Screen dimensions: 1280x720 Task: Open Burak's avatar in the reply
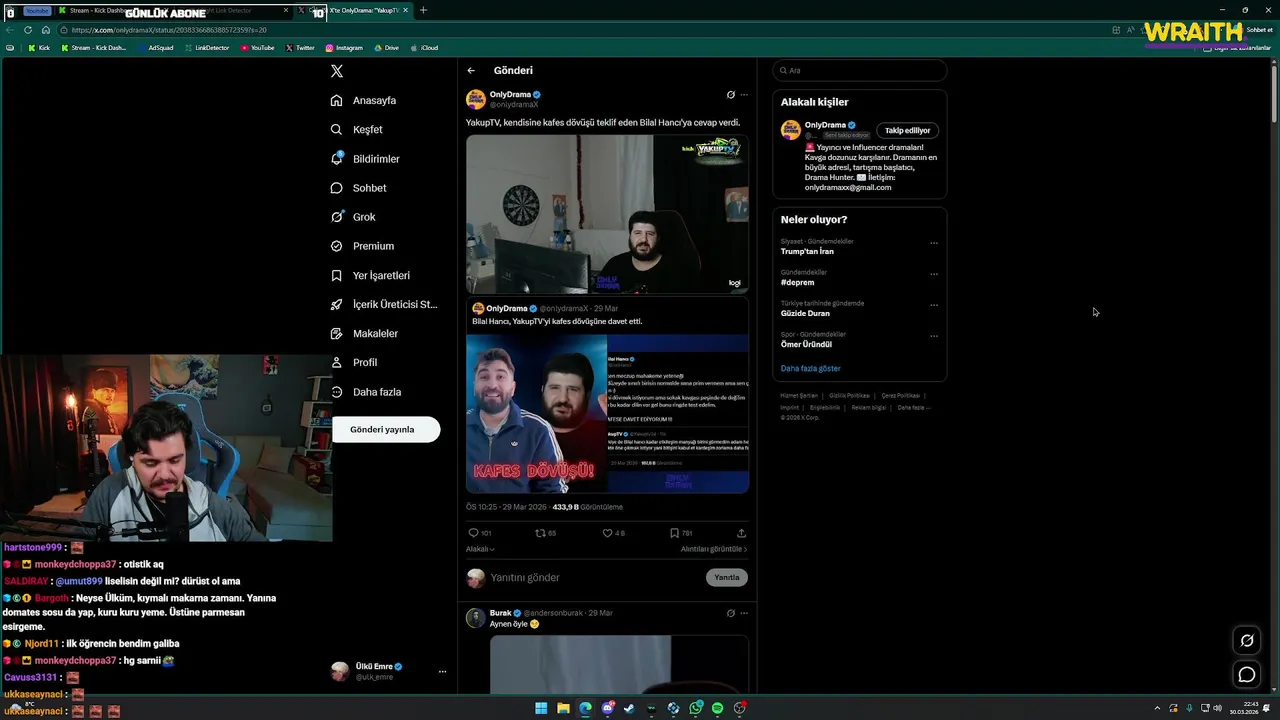point(476,617)
